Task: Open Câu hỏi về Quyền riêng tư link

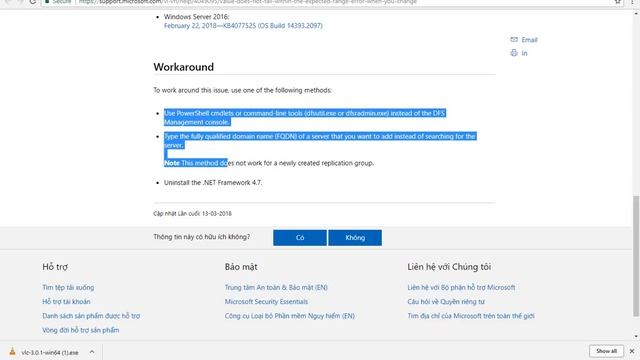Action: pos(446,302)
